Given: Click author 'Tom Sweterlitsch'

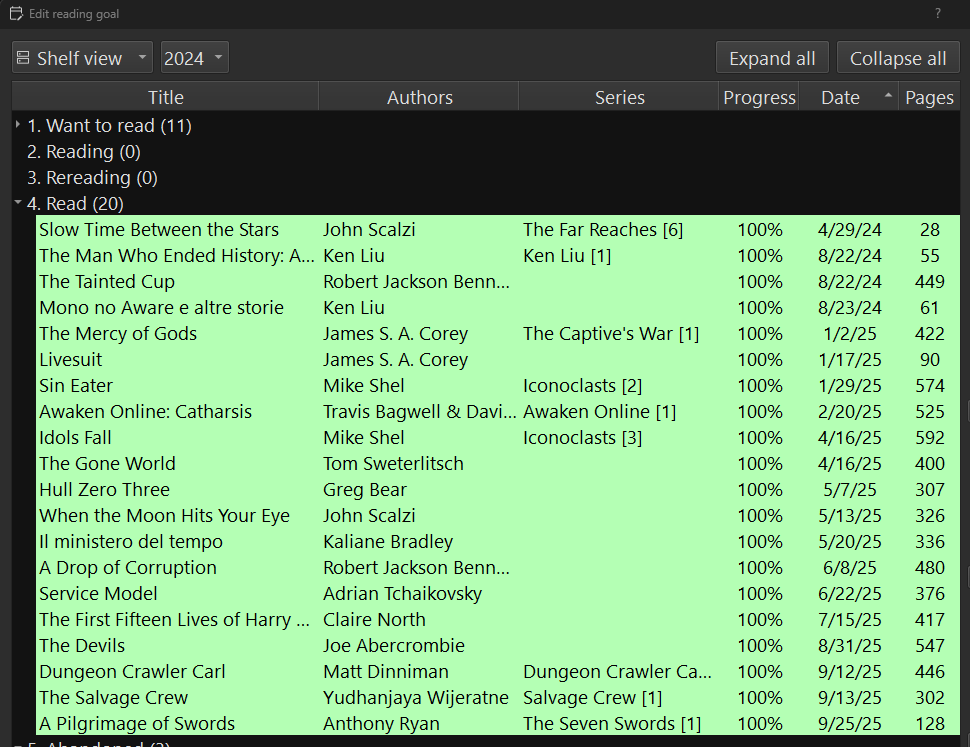Looking at the screenshot, I should pos(393,463).
